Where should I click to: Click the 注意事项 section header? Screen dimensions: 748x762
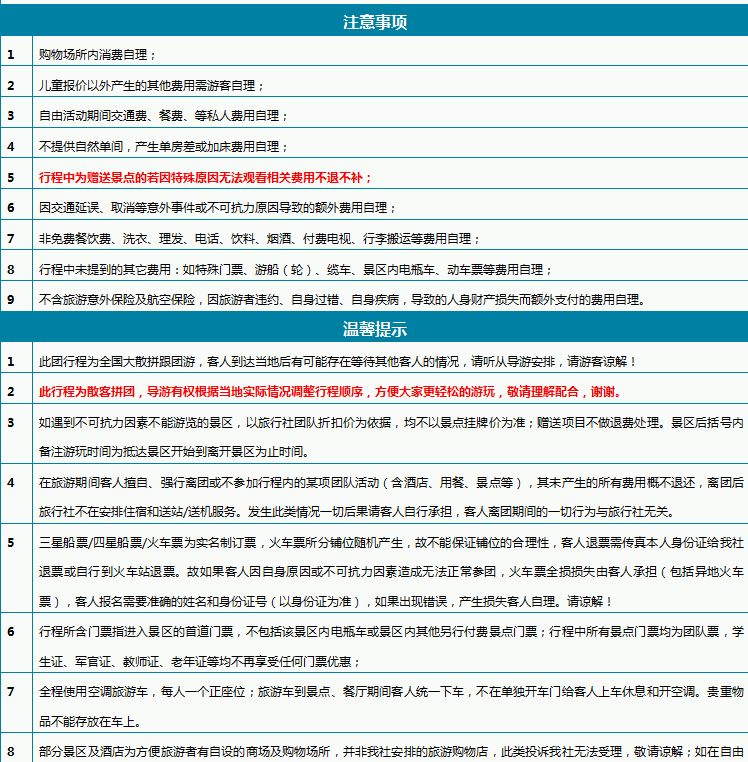pyautogui.click(x=374, y=22)
